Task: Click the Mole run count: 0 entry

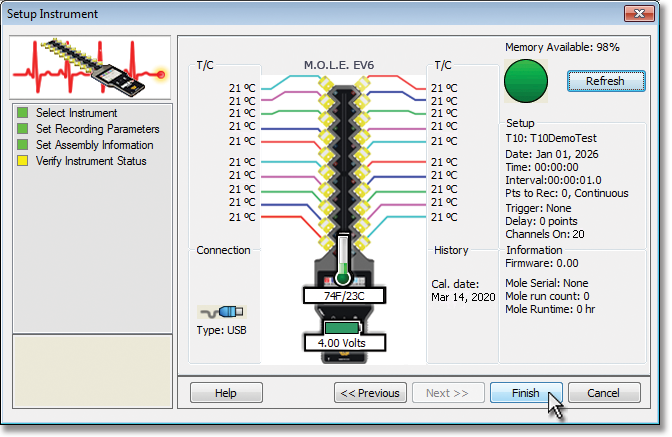Action: [x=547, y=296]
